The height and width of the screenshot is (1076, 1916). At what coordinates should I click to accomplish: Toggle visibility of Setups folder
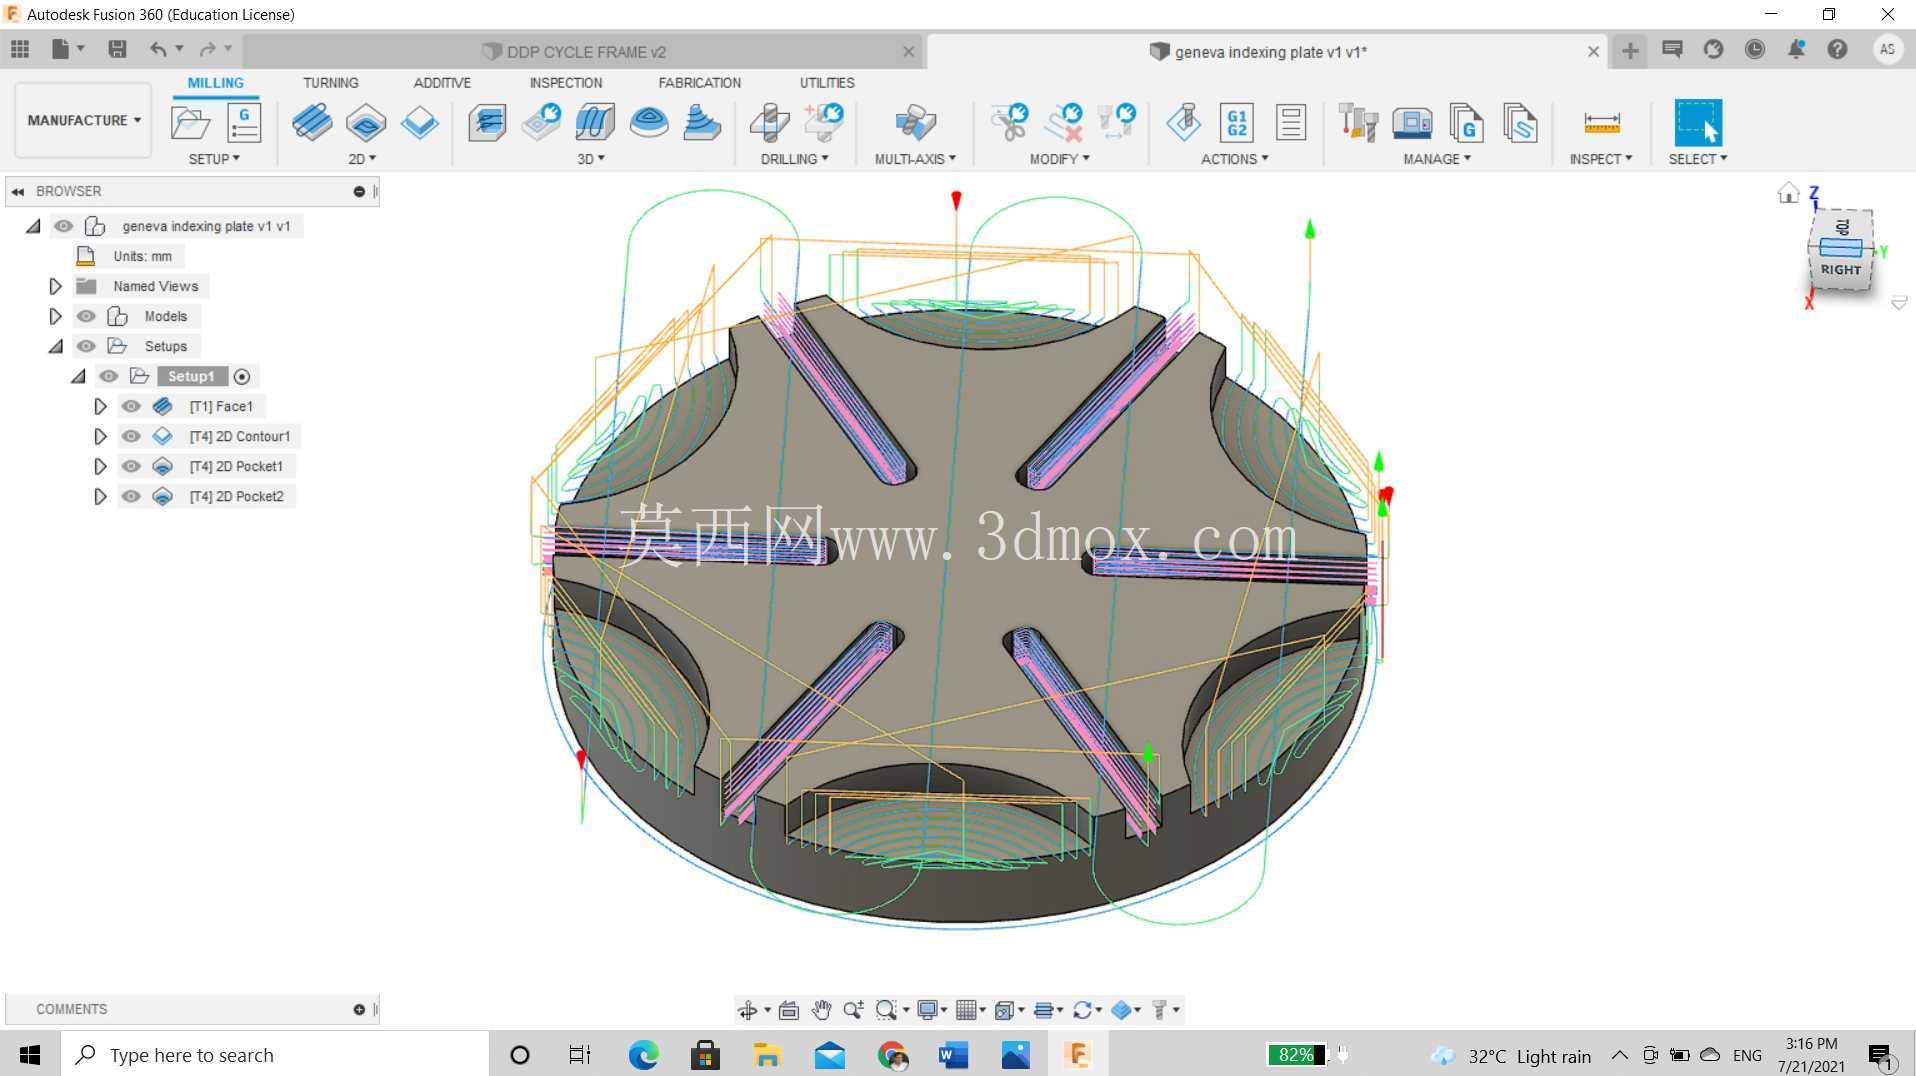click(x=87, y=346)
